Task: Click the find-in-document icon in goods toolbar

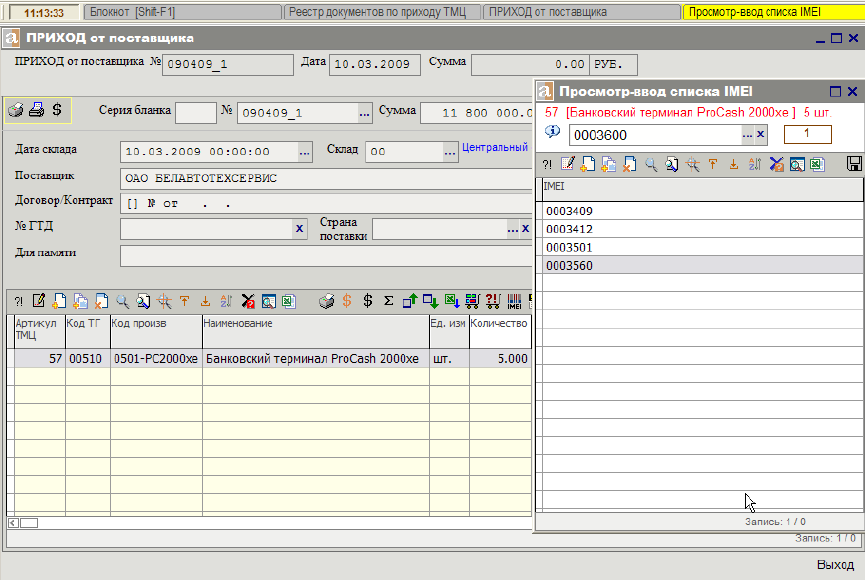Action: coord(143,301)
